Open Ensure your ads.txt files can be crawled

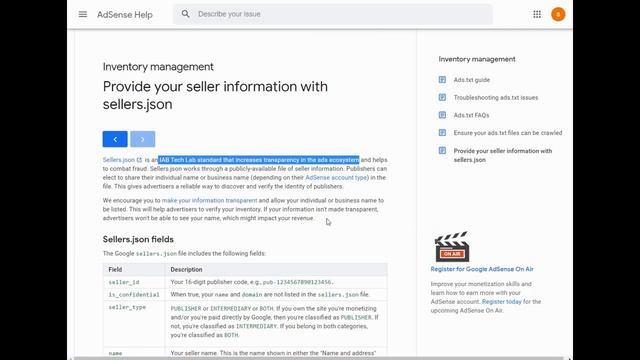click(x=508, y=133)
